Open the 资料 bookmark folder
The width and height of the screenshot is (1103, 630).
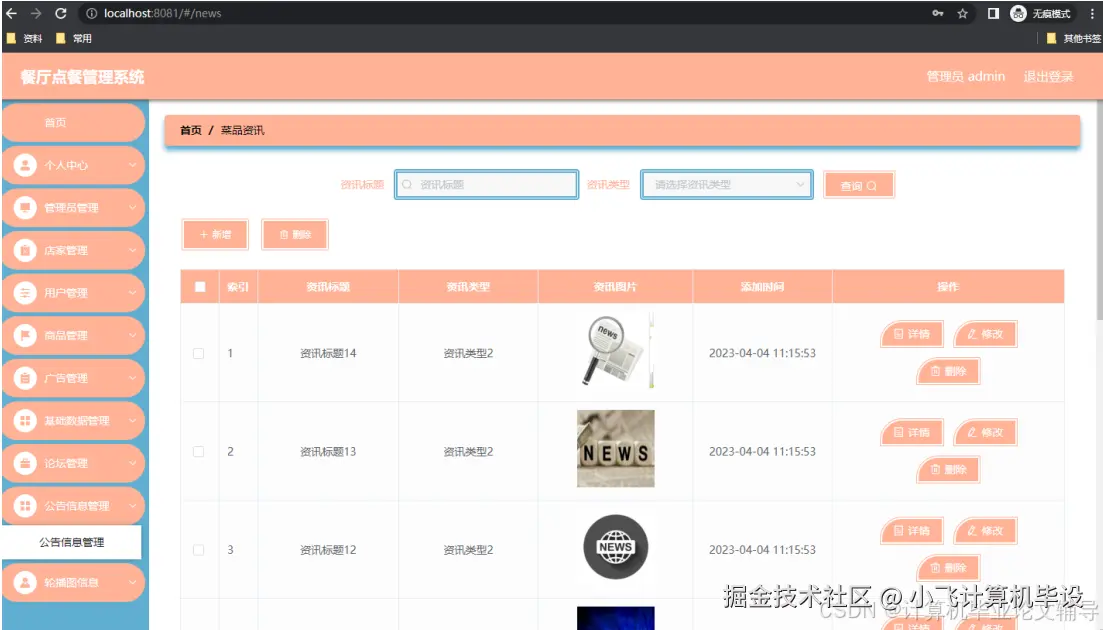(25, 39)
